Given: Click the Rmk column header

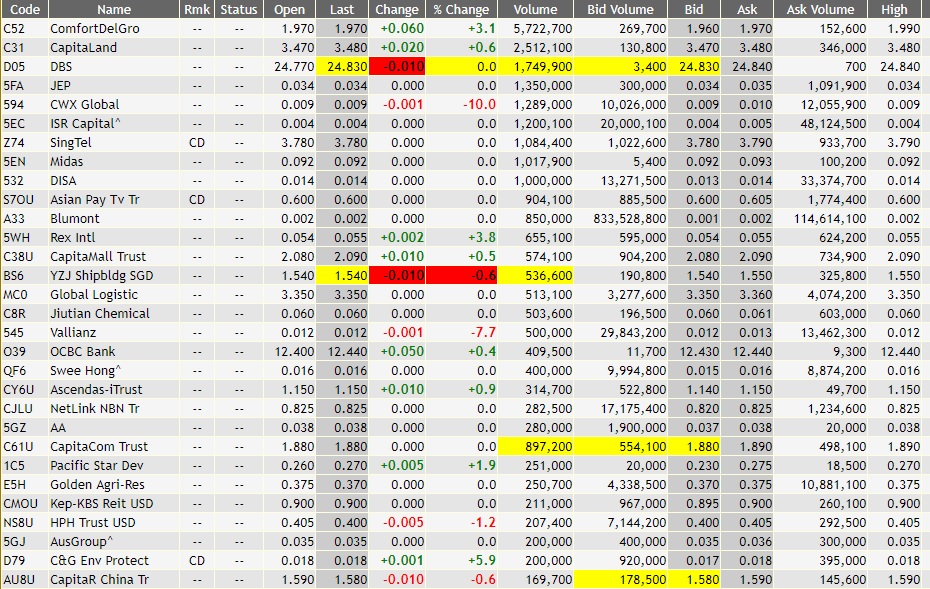Looking at the screenshot, I should tap(197, 9).
